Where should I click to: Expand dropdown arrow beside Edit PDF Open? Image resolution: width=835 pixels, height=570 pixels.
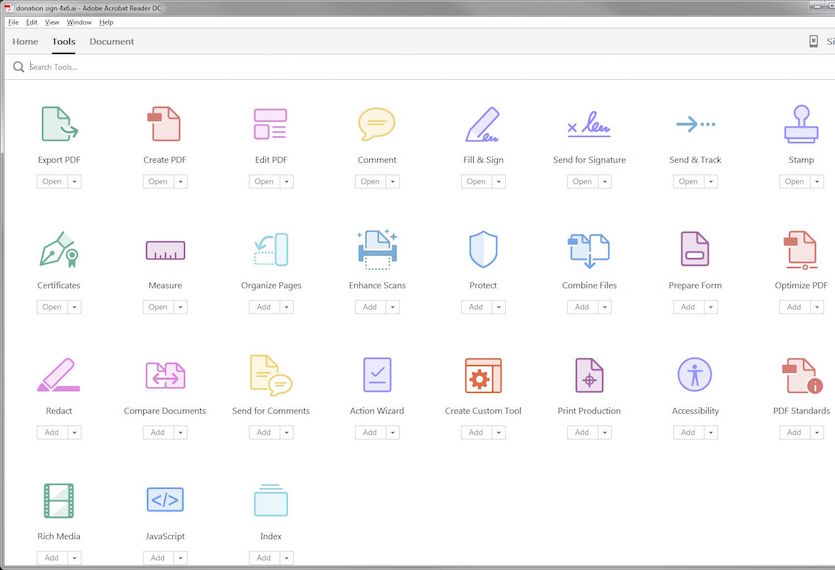[286, 182]
